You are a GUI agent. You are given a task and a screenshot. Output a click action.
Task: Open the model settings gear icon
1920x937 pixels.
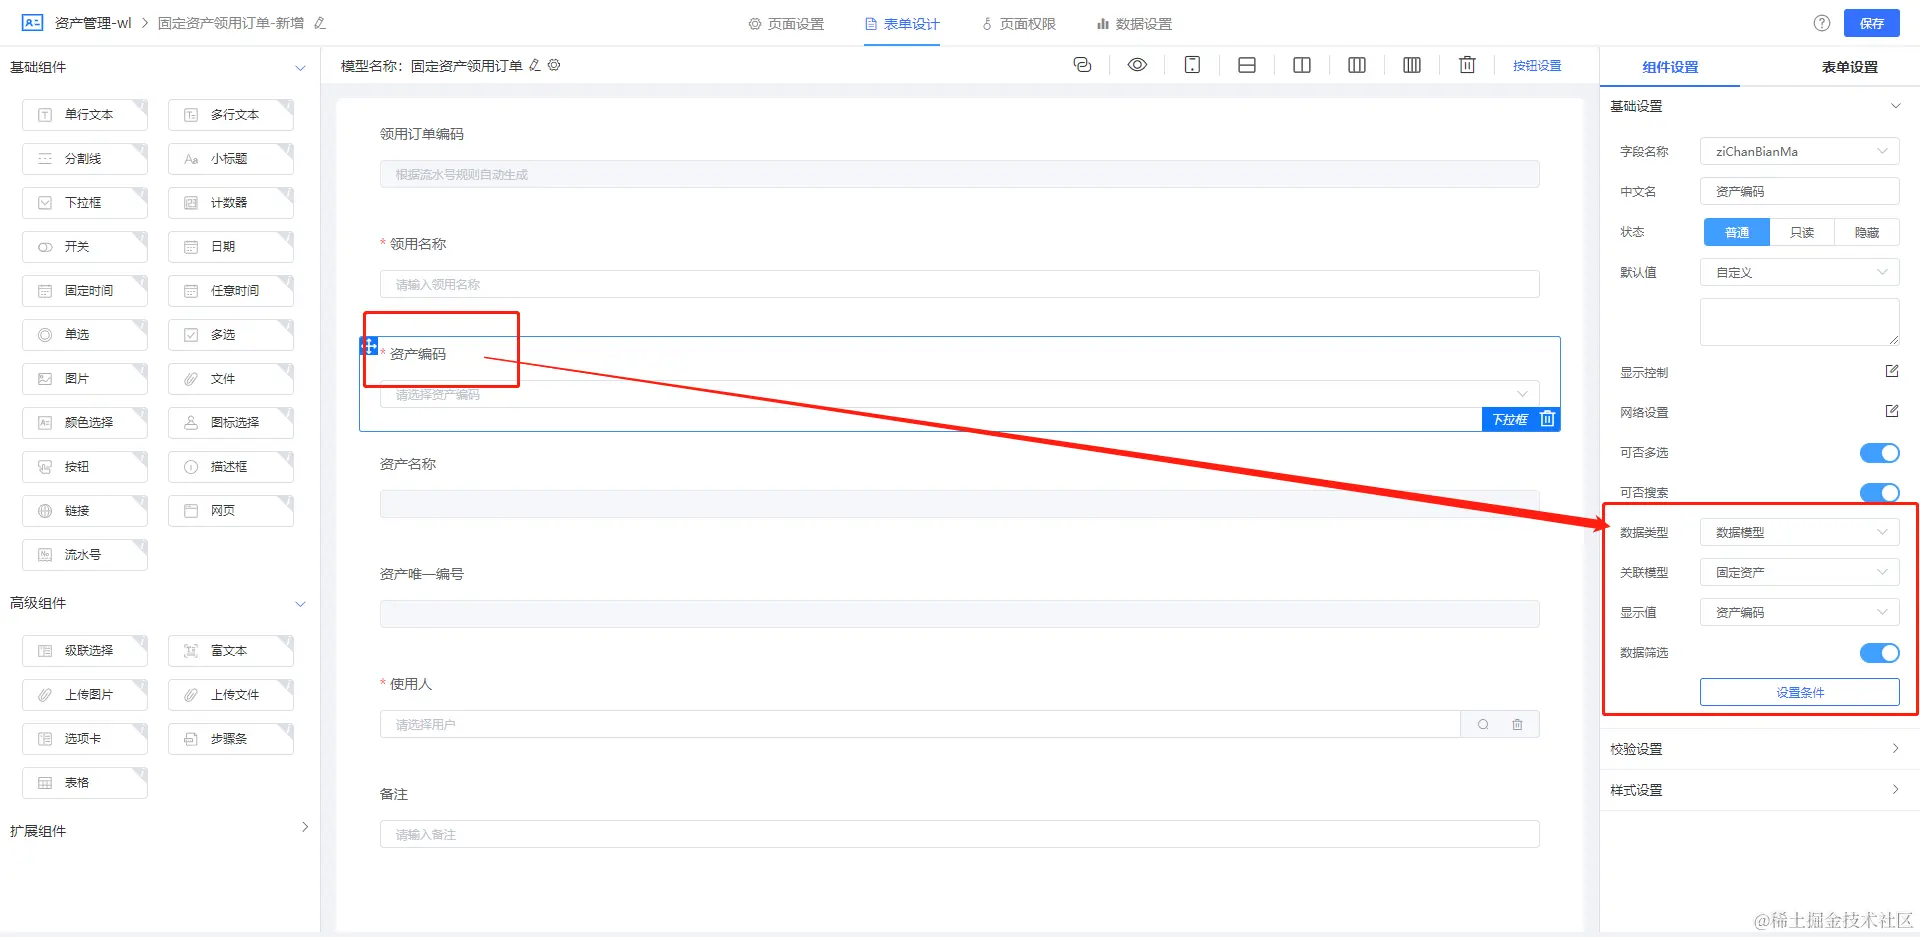554,65
